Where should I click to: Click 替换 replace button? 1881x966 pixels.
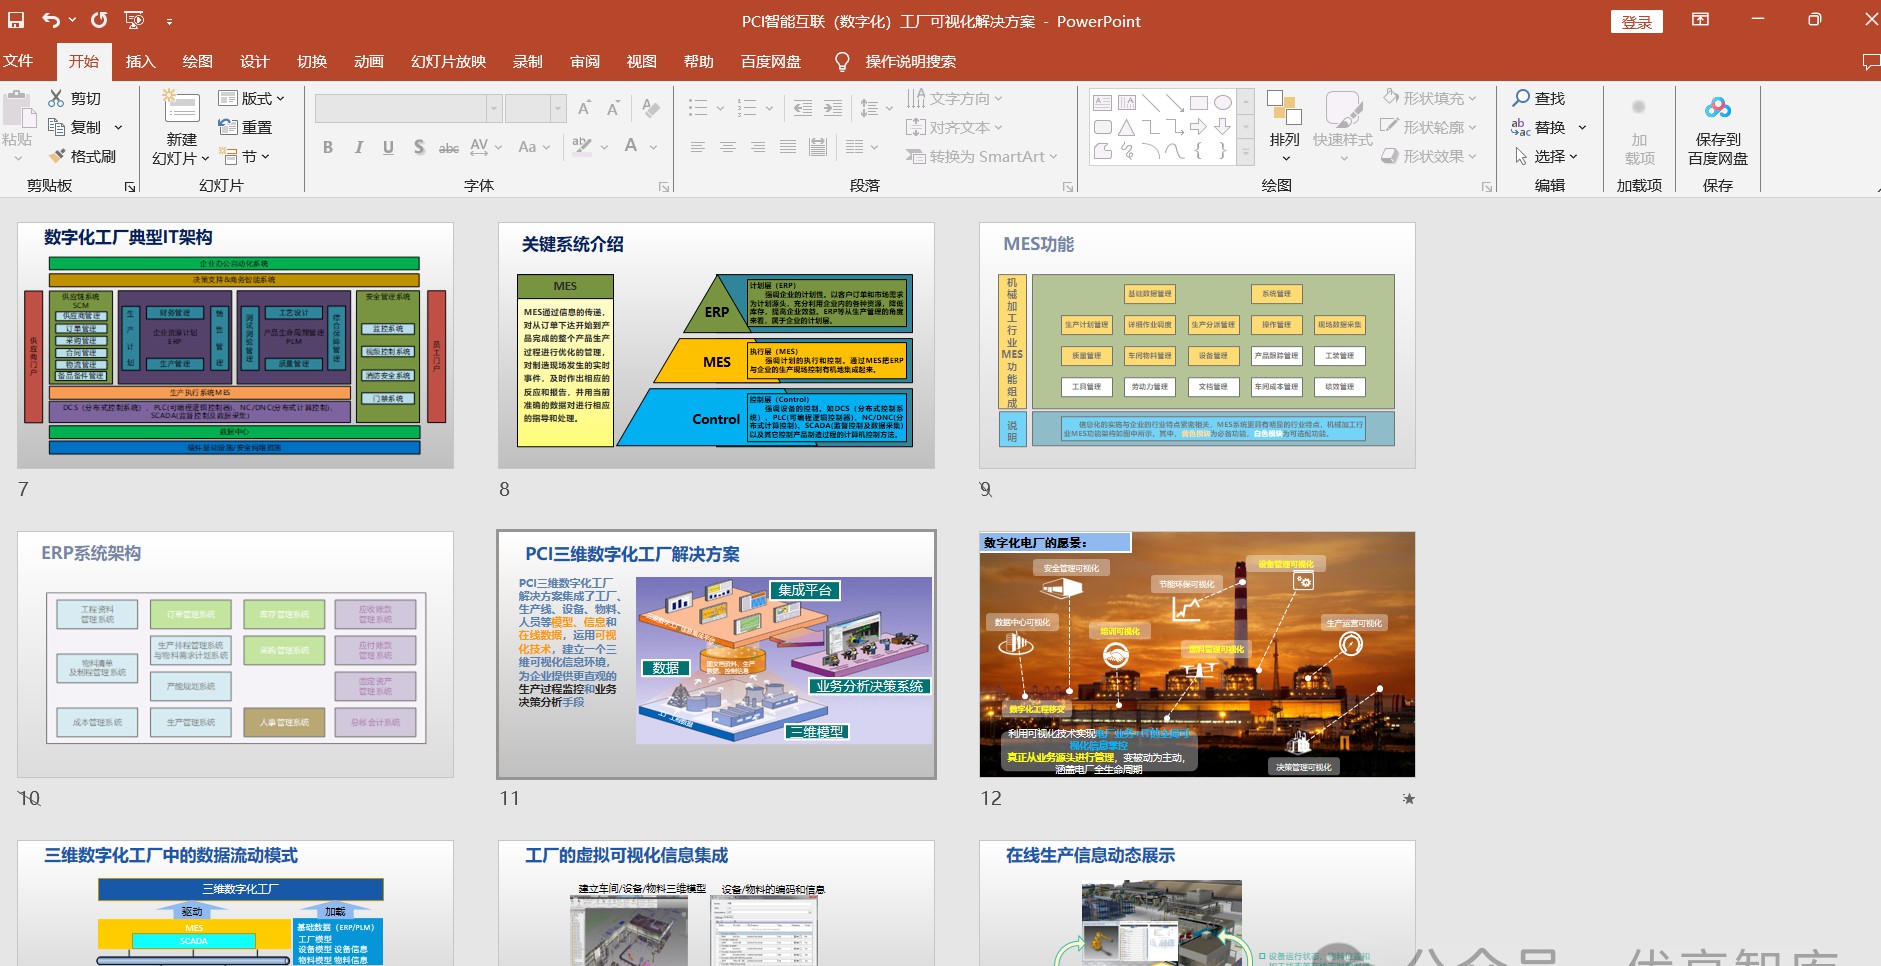pyautogui.click(x=1540, y=127)
